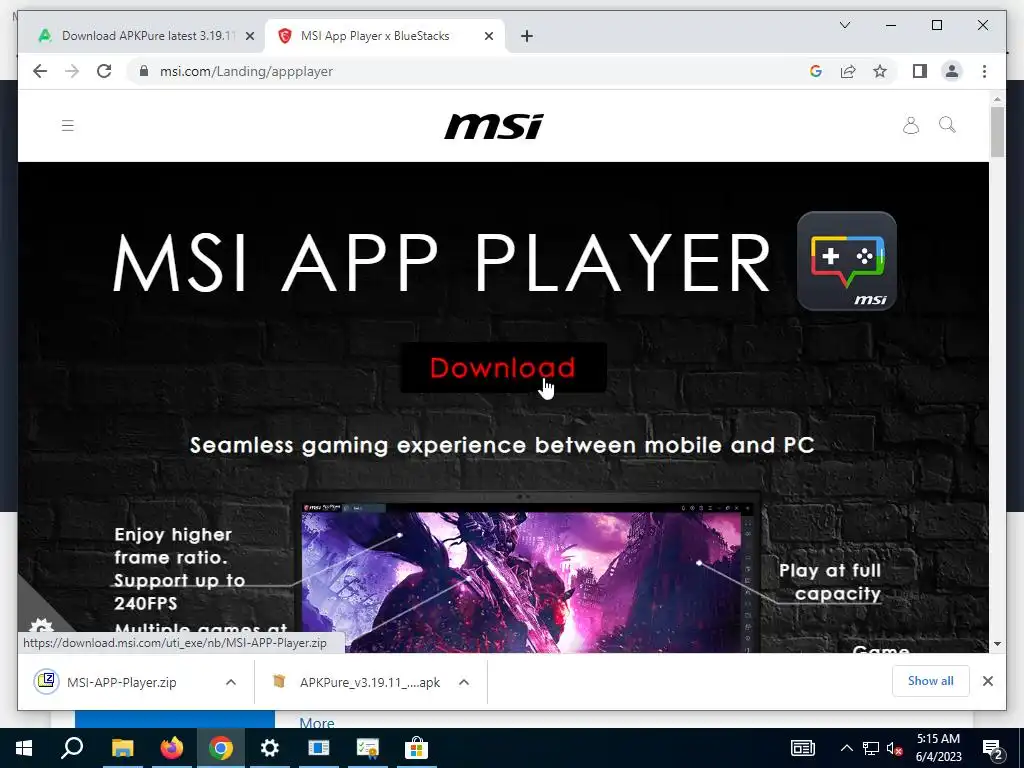The width and height of the screenshot is (1024, 768).
Task: Open the notification center icon
Action: click(993, 748)
